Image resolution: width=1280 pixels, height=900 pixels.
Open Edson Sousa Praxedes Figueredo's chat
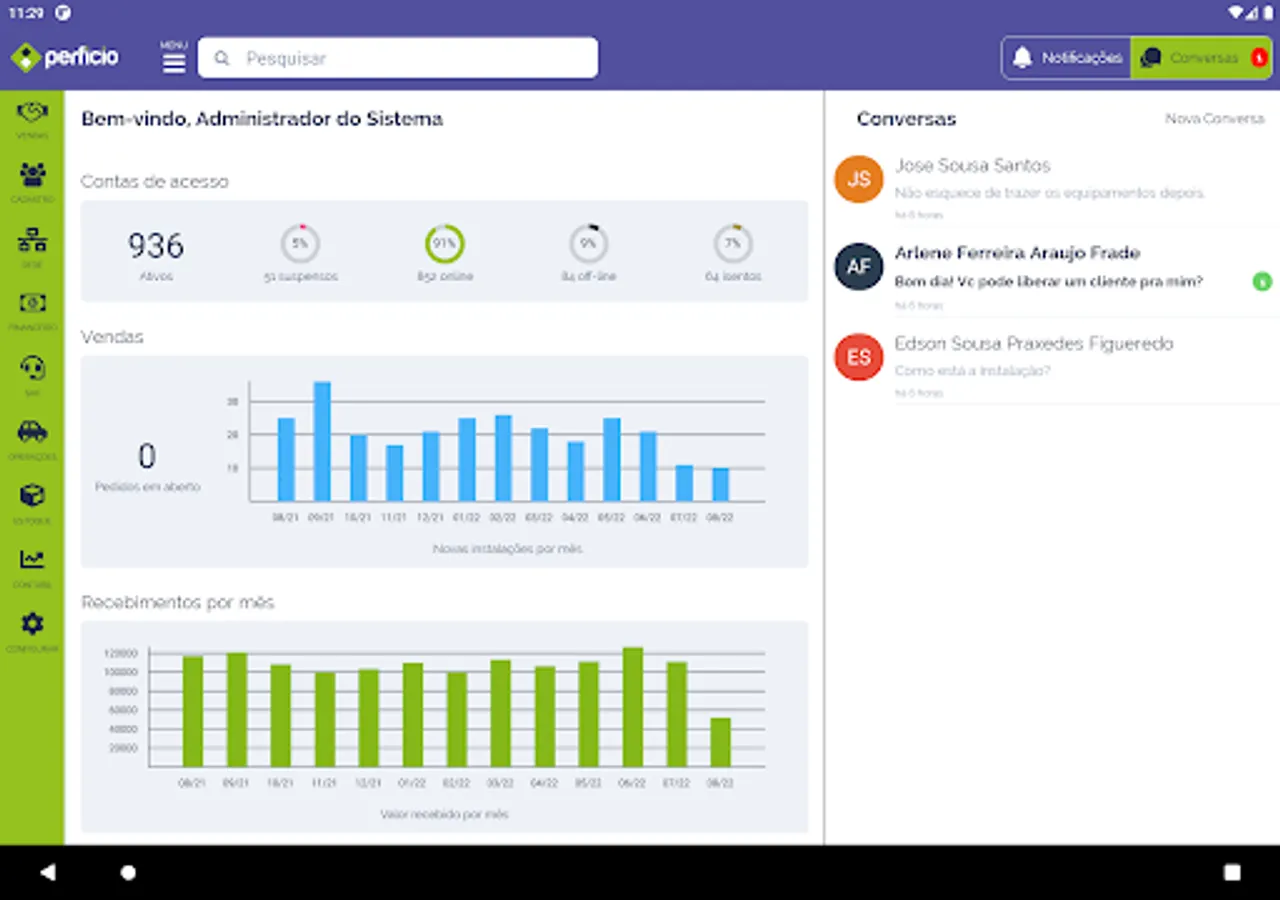1052,363
